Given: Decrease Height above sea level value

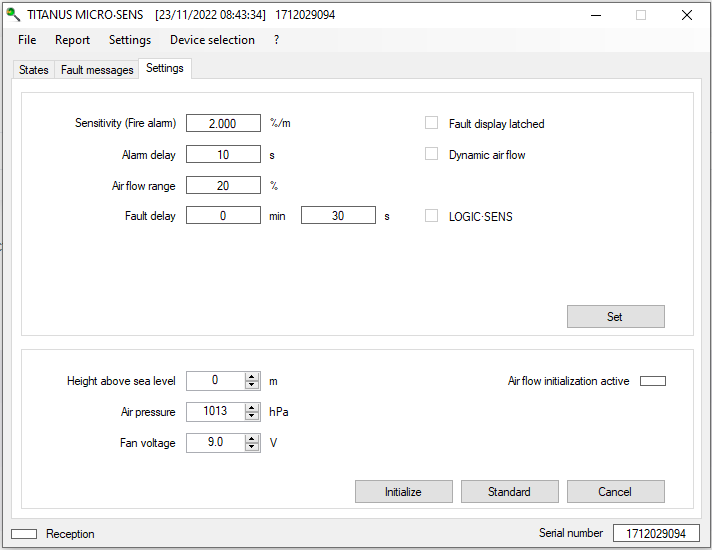Looking at the screenshot, I should tap(252, 385).
